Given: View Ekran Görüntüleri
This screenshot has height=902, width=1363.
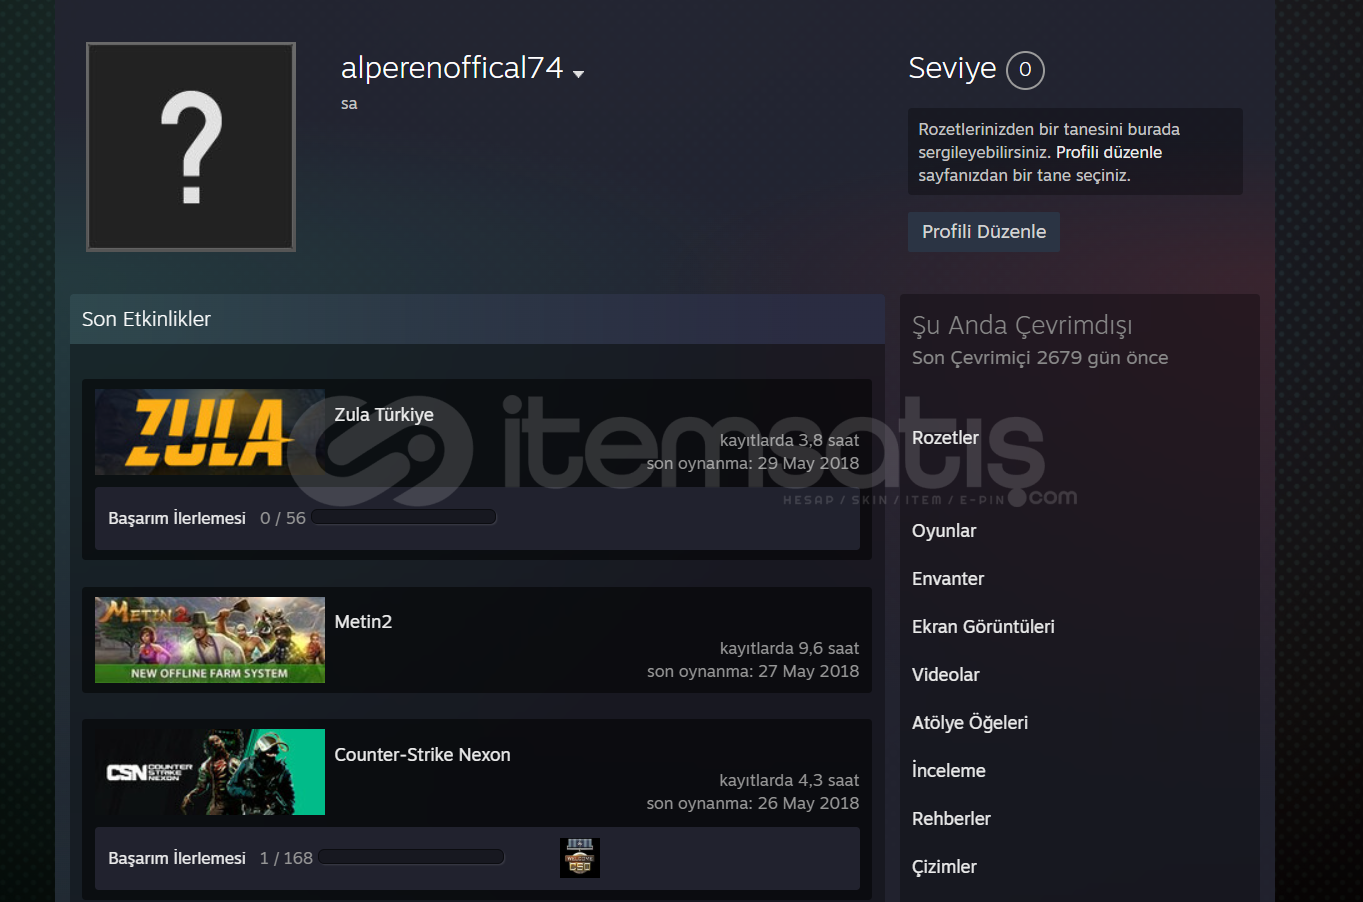Looking at the screenshot, I should click(x=983, y=627).
